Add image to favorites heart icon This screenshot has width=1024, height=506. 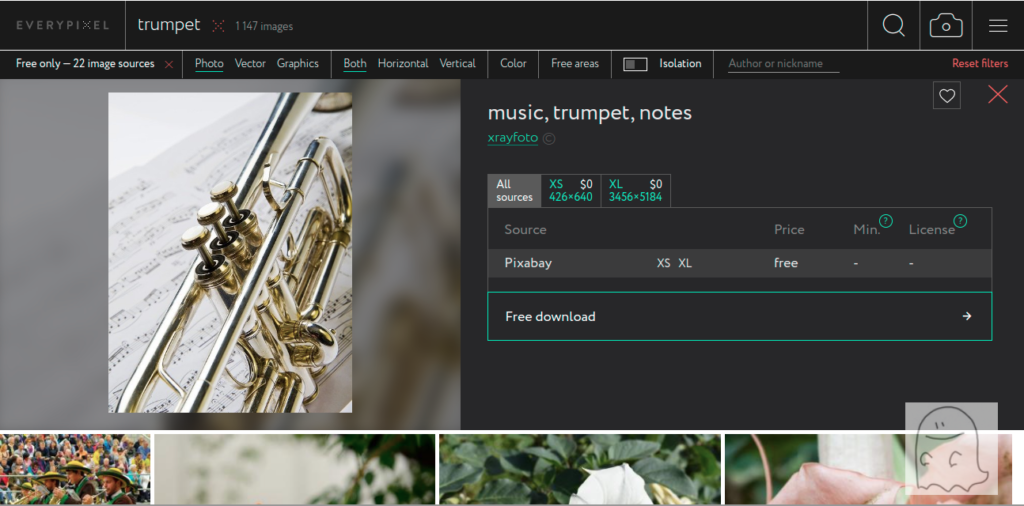946,96
